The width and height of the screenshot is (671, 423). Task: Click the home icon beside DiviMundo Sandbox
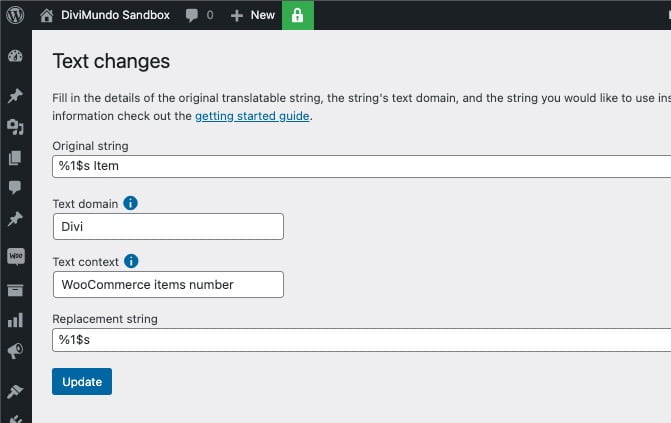pos(47,15)
